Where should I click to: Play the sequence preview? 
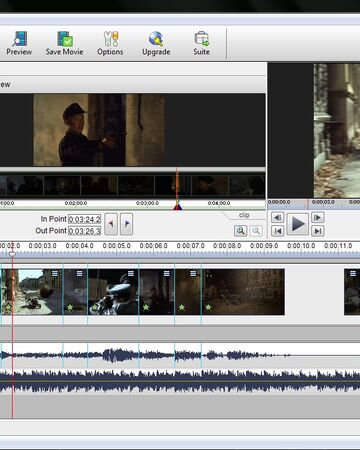click(298, 224)
